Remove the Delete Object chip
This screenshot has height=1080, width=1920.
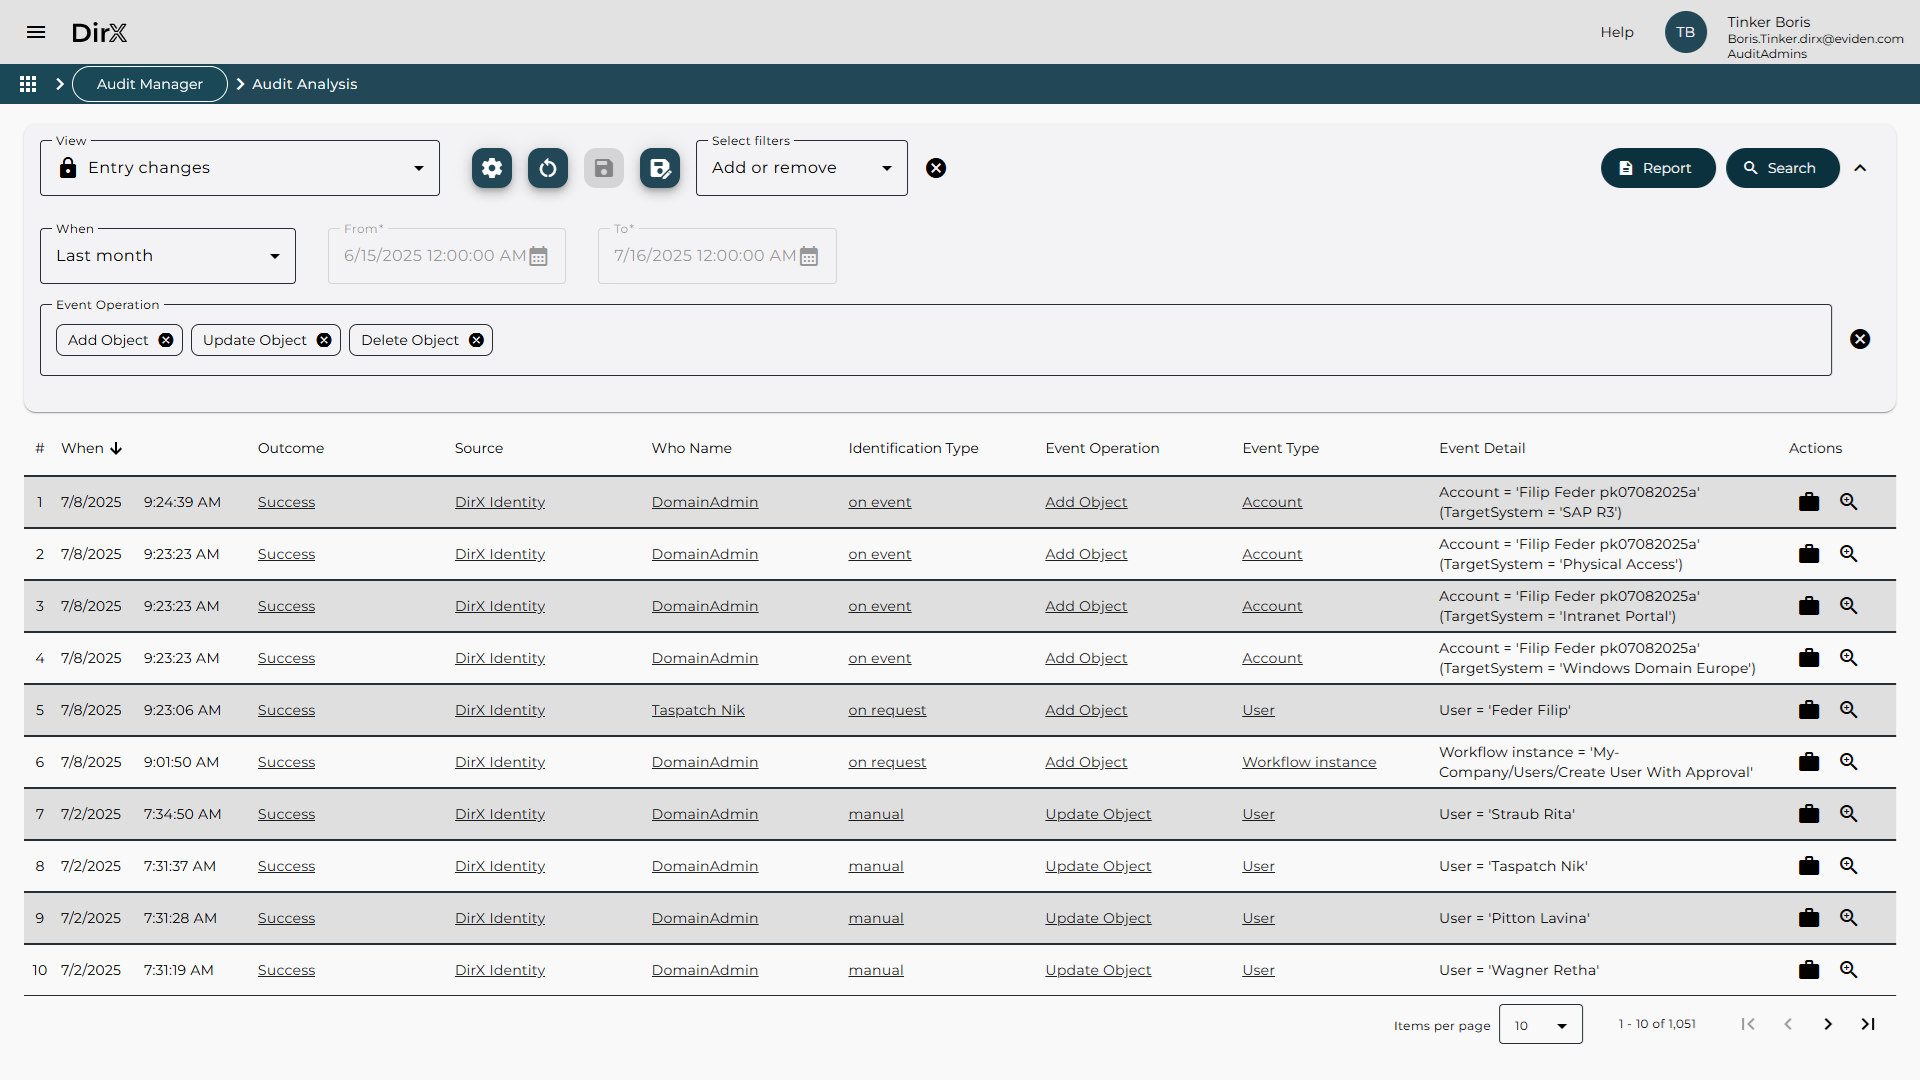tap(477, 340)
